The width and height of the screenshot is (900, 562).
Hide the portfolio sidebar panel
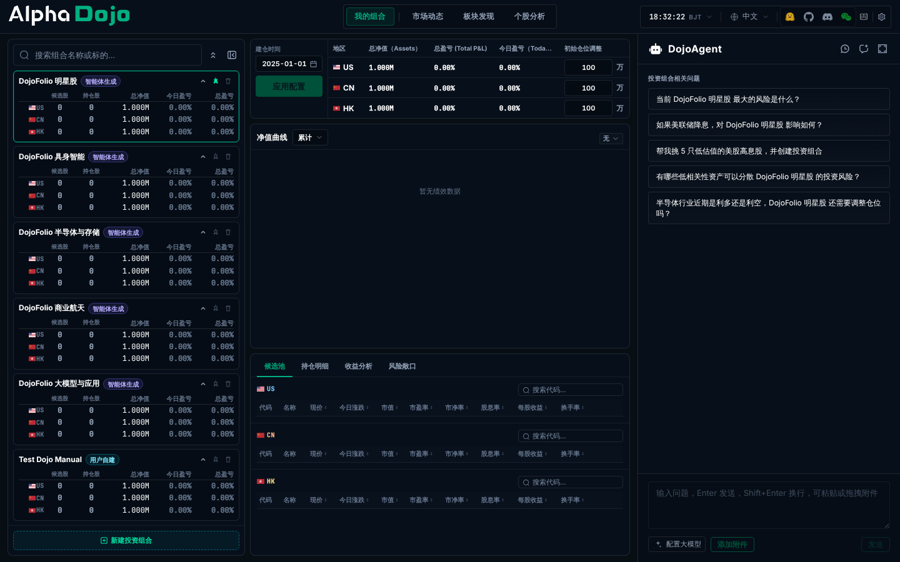tap(232, 55)
